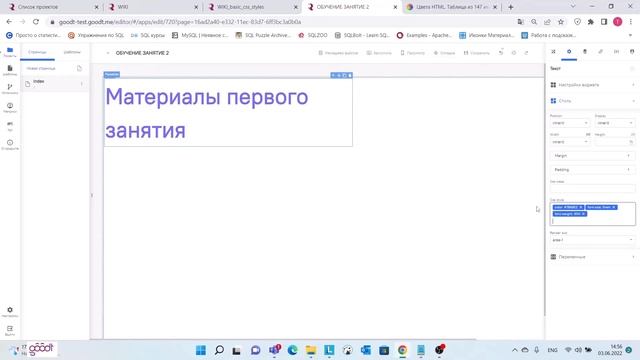Select the Материалы первого занятия heading text
640x360 pixels.
(x=207, y=113)
